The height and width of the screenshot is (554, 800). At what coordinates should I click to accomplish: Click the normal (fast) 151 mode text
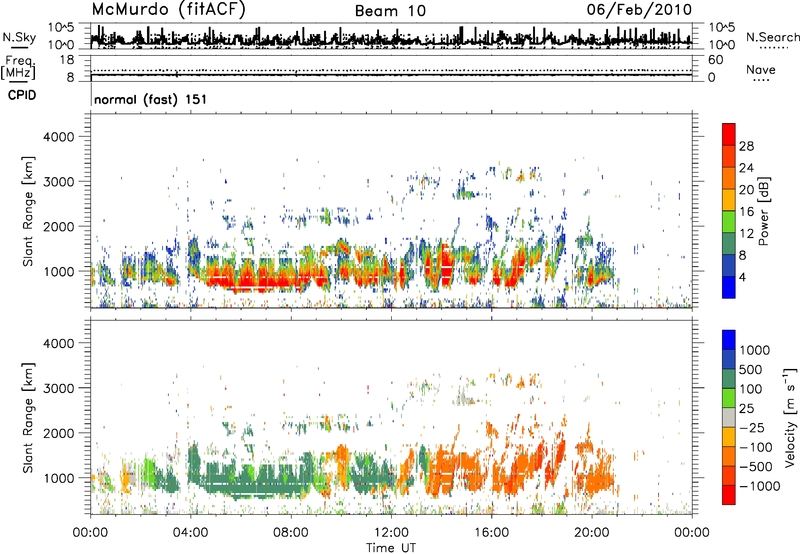(x=151, y=99)
